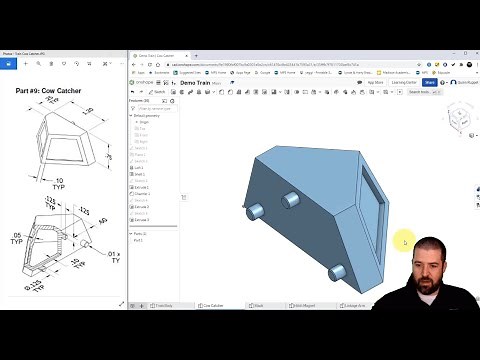
Task: Select the Chamfer tool icon
Action: click(230, 92)
